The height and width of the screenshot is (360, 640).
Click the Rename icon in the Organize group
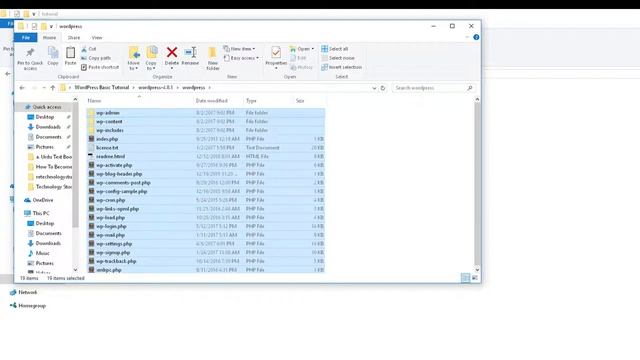coord(190,52)
